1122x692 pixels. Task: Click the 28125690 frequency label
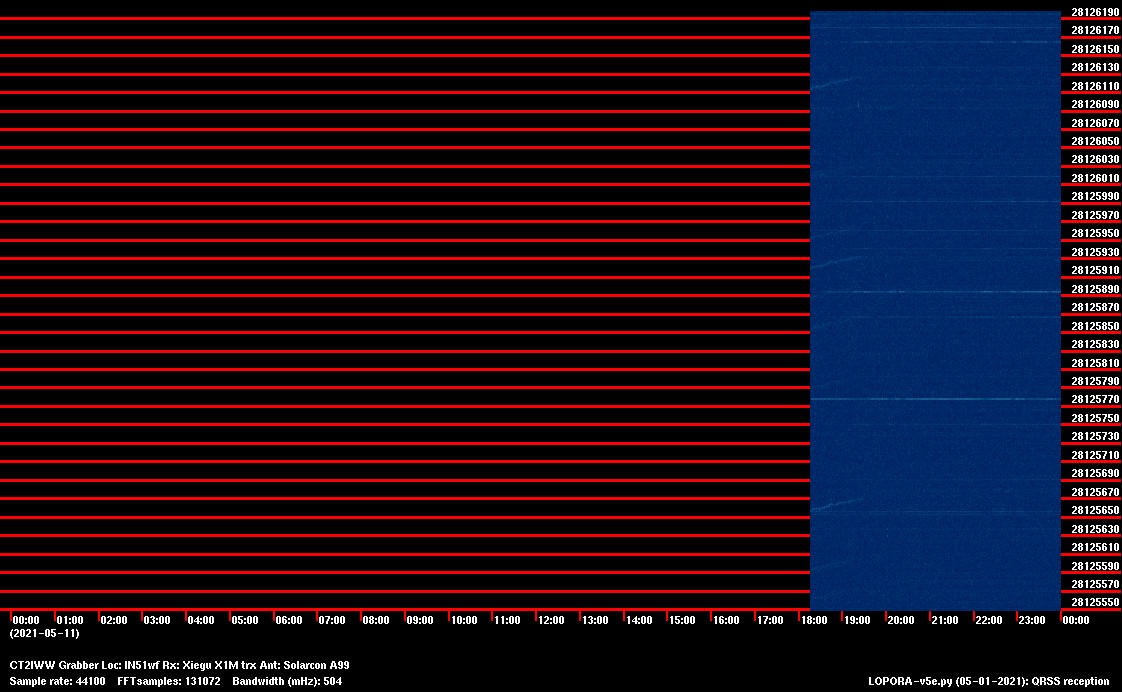(x=1095, y=474)
